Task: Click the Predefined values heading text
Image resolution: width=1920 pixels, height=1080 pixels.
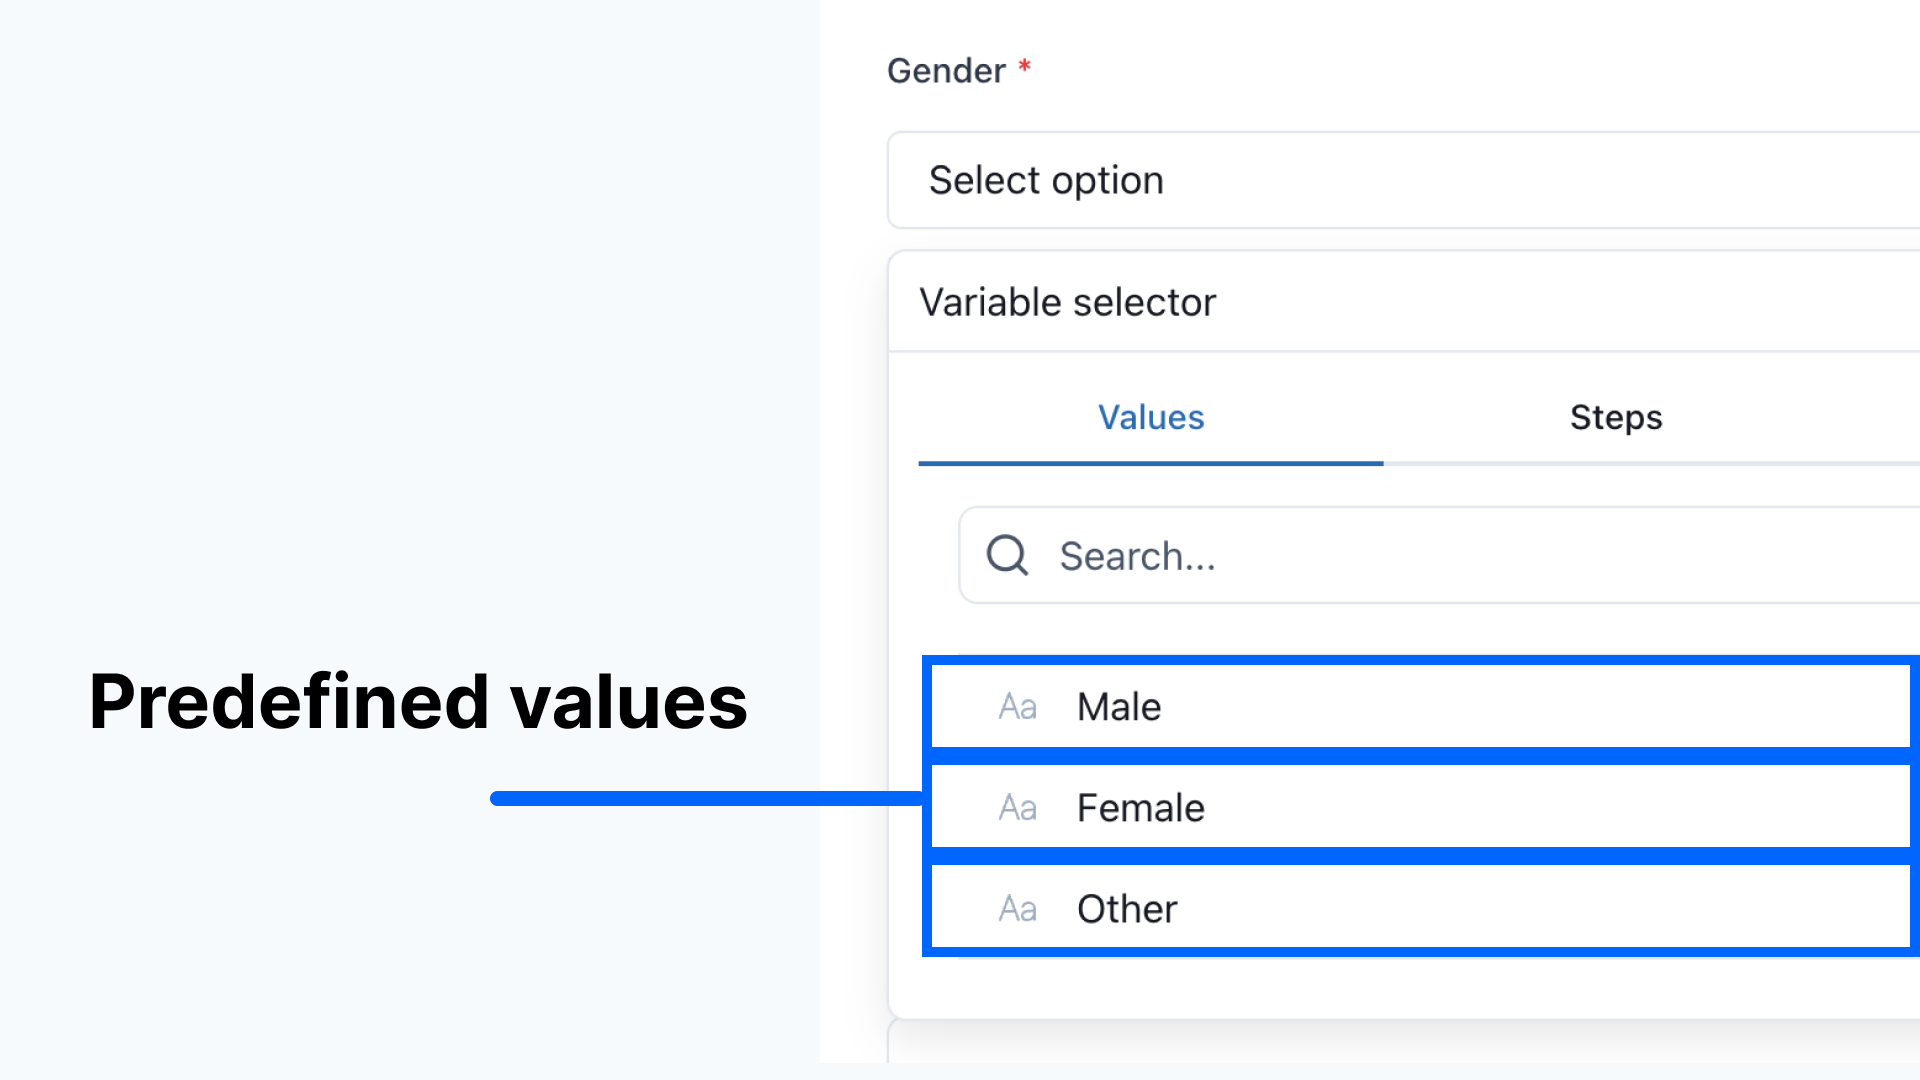Action: coord(418,701)
